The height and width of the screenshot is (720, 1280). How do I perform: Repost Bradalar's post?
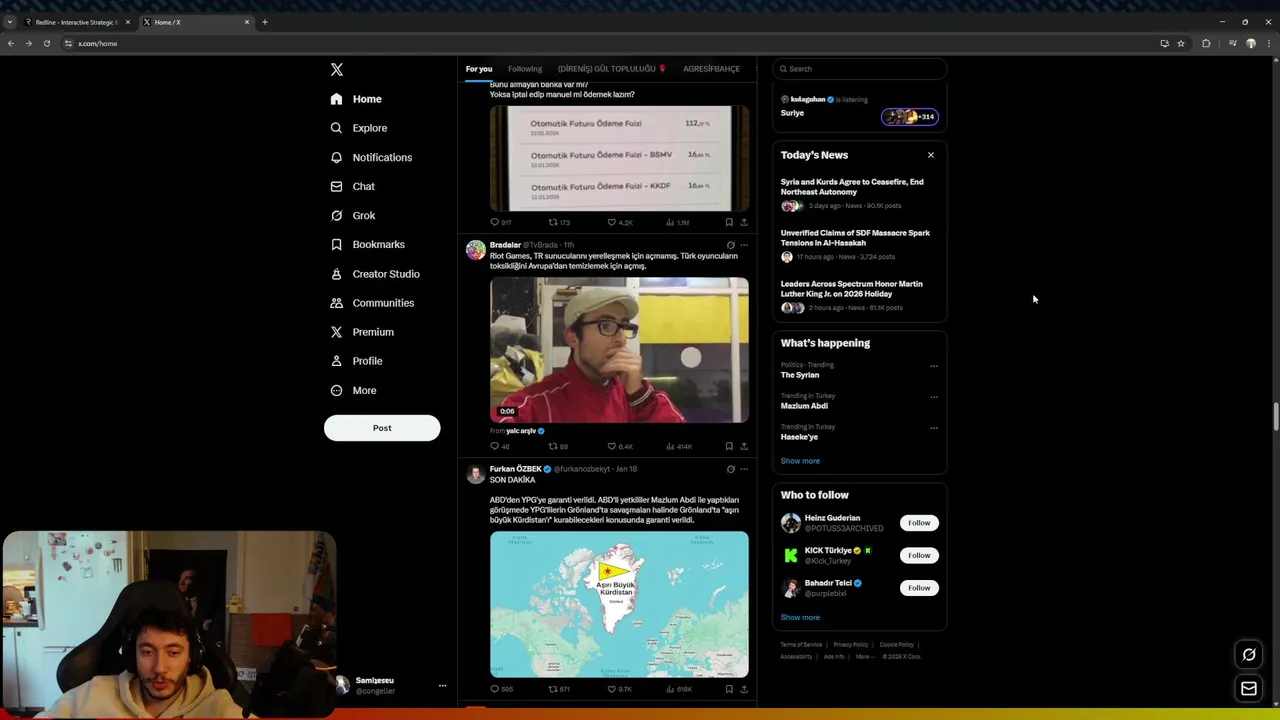pyautogui.click(x=558, y=446)
